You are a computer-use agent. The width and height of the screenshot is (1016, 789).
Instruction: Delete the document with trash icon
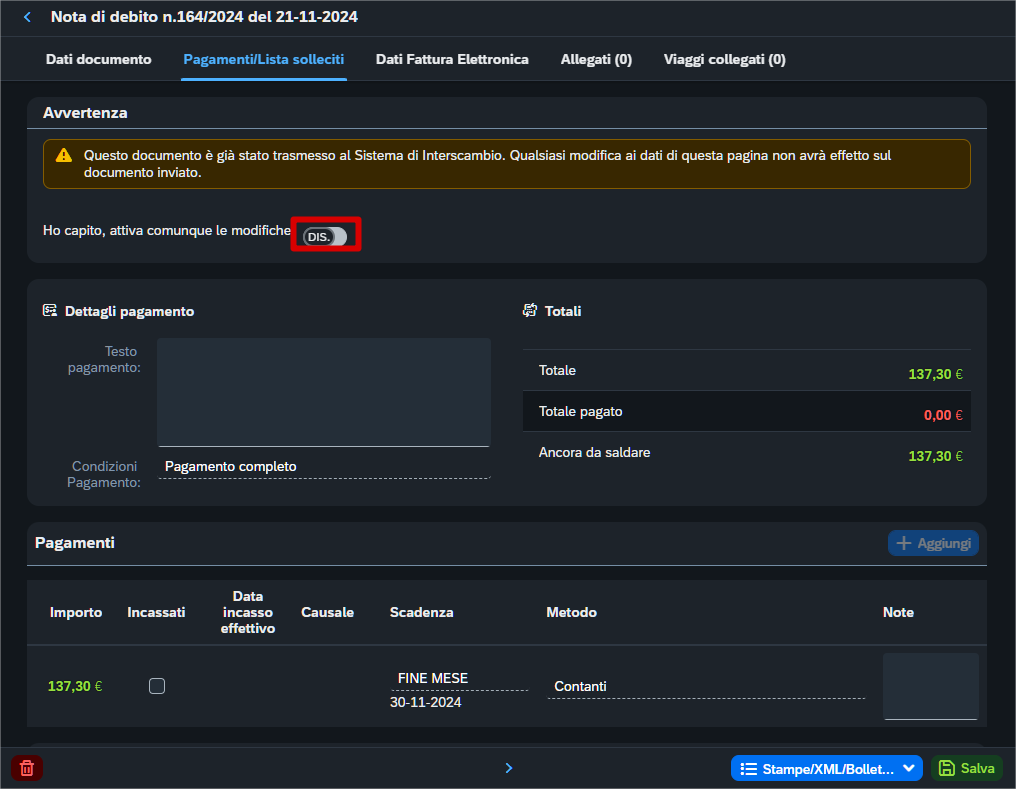[27, 768]
